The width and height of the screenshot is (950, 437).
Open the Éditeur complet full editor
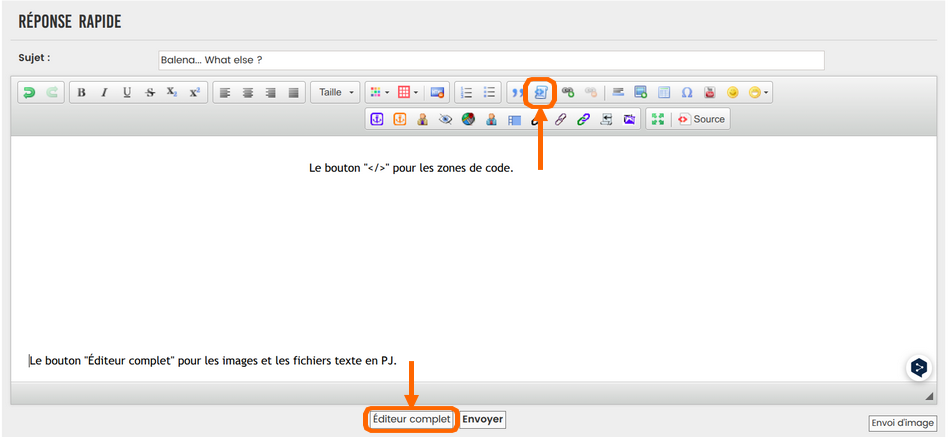[x=411, y=420]
